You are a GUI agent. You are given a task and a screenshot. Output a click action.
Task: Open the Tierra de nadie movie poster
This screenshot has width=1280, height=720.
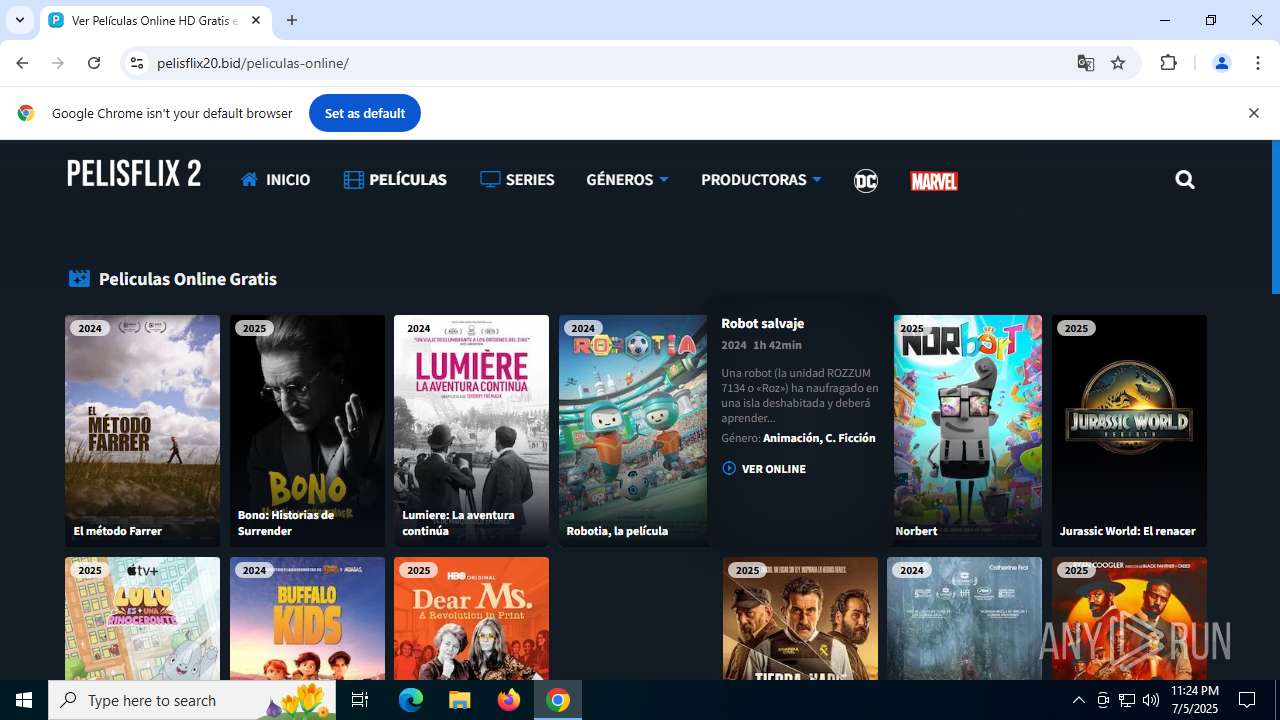[800, 618]
